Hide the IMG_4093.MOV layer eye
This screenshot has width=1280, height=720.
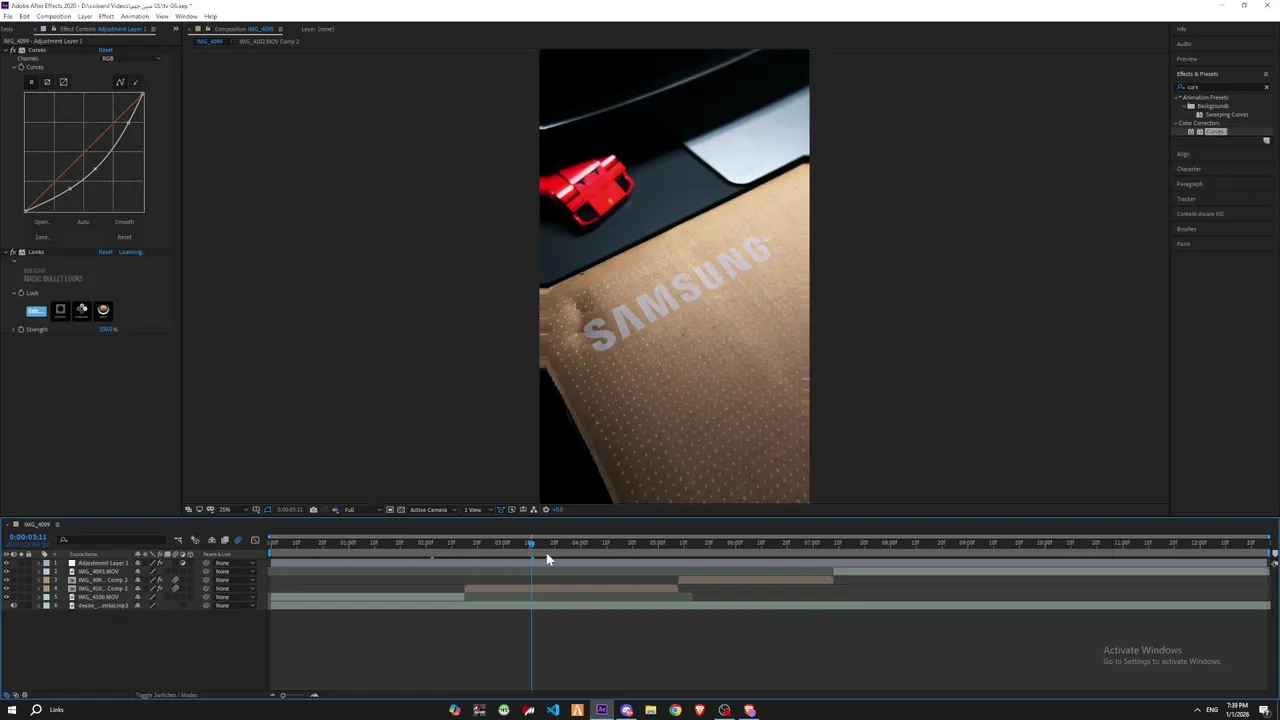6,571
